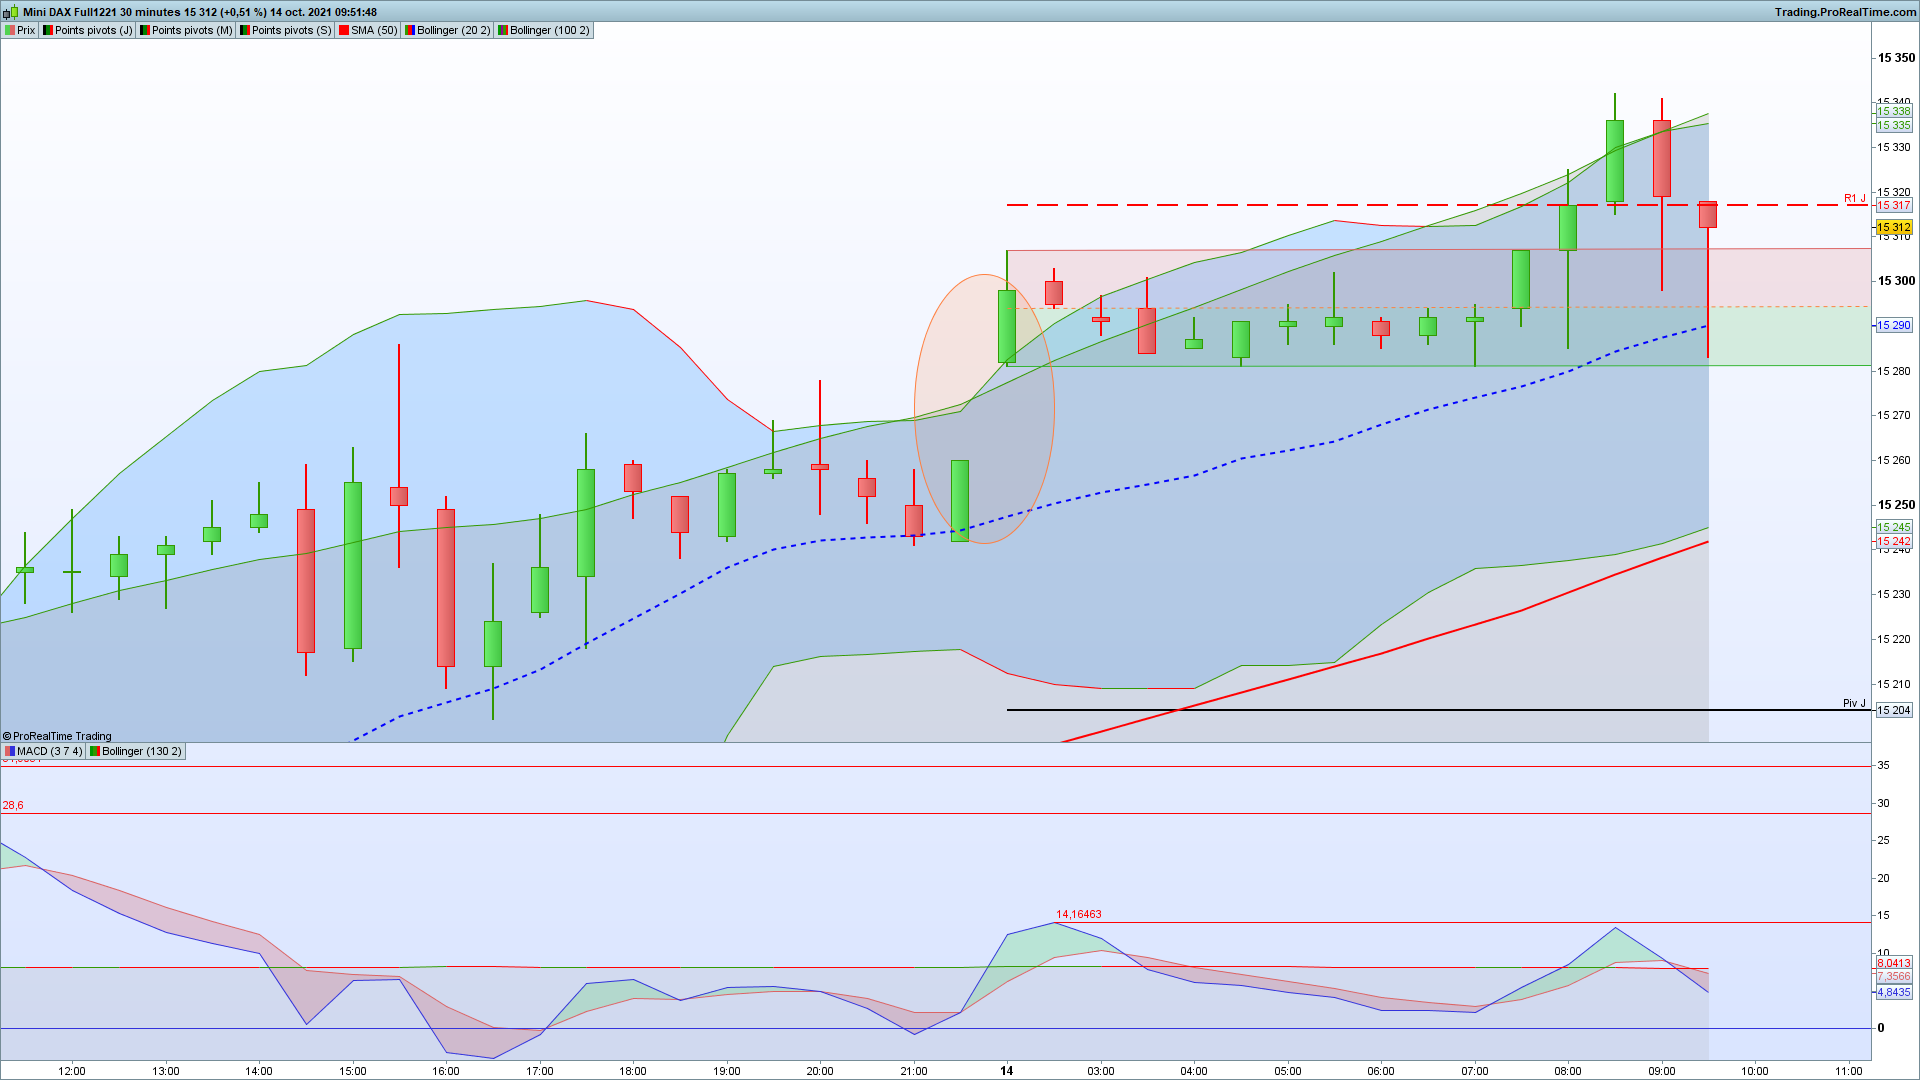The height and width of the screenshot is (1080, 1920).
Task: Open the Points pivots (S) indicator label
Action: (x=290, y=30)
